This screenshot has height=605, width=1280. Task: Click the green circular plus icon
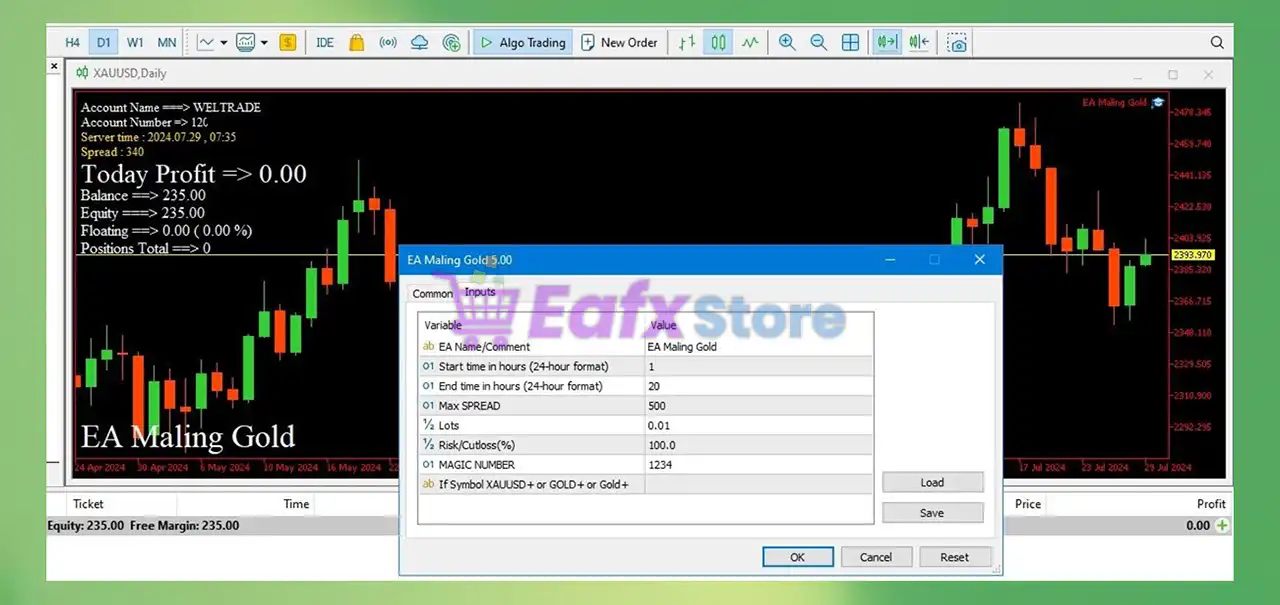point(452,43)
